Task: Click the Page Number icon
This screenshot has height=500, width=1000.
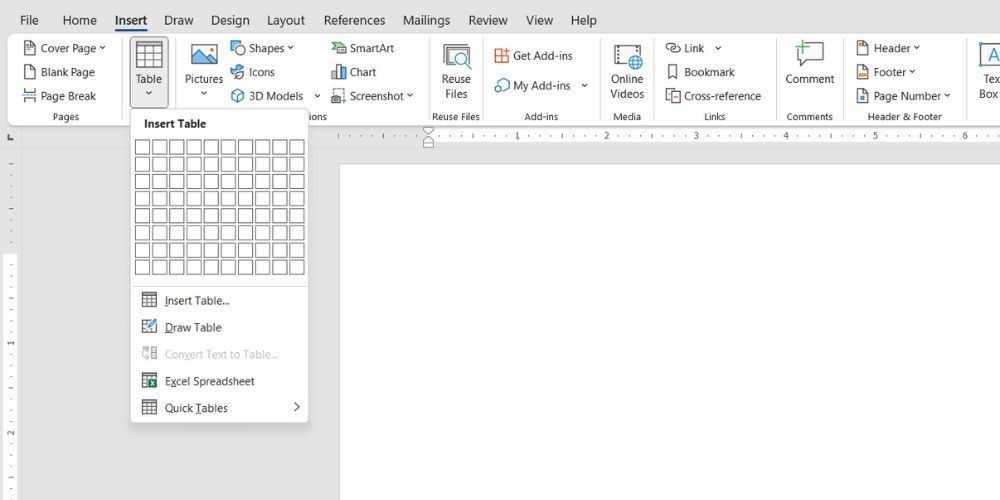Action: coord(862,96)
